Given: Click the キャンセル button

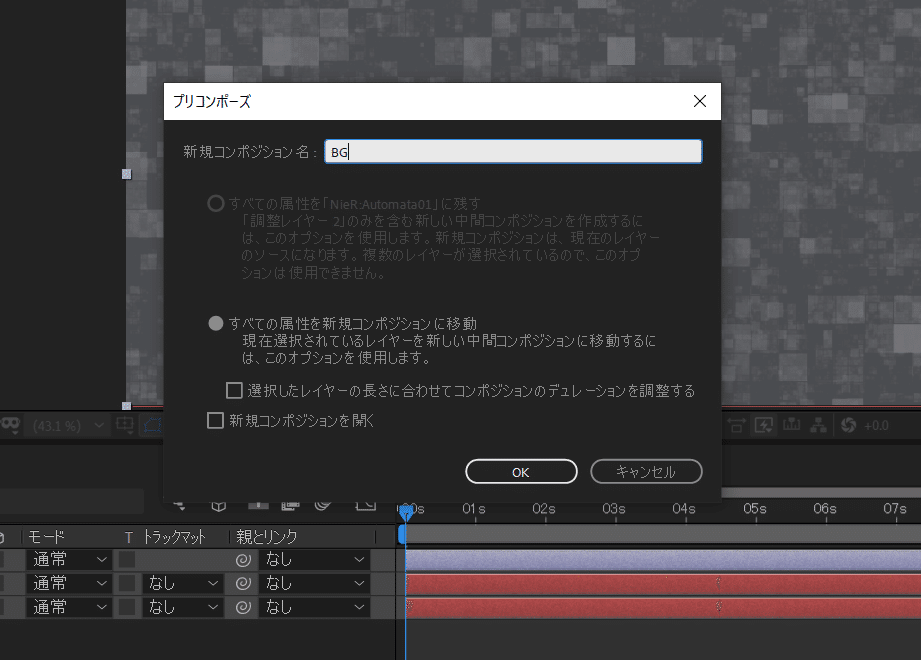Looking at the screenshot, I should [645, 471].
